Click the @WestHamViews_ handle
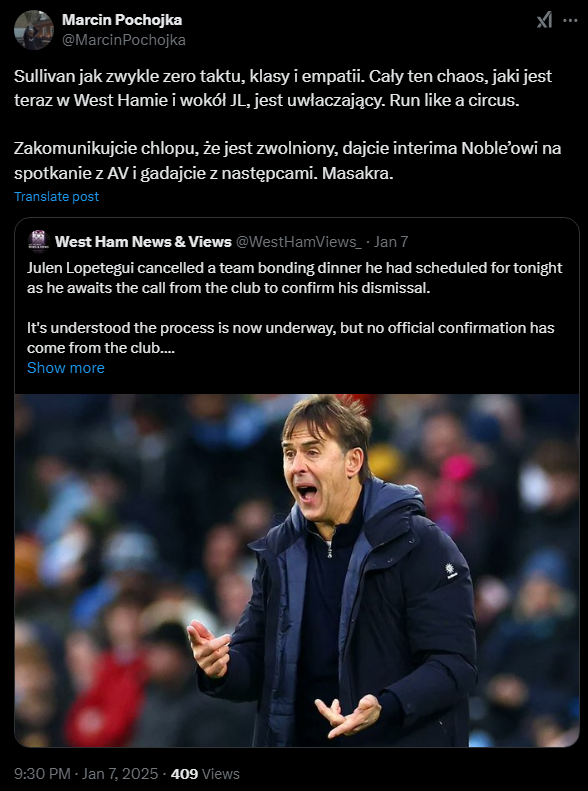This screenshot has width=588, height=791. [299, 242]
